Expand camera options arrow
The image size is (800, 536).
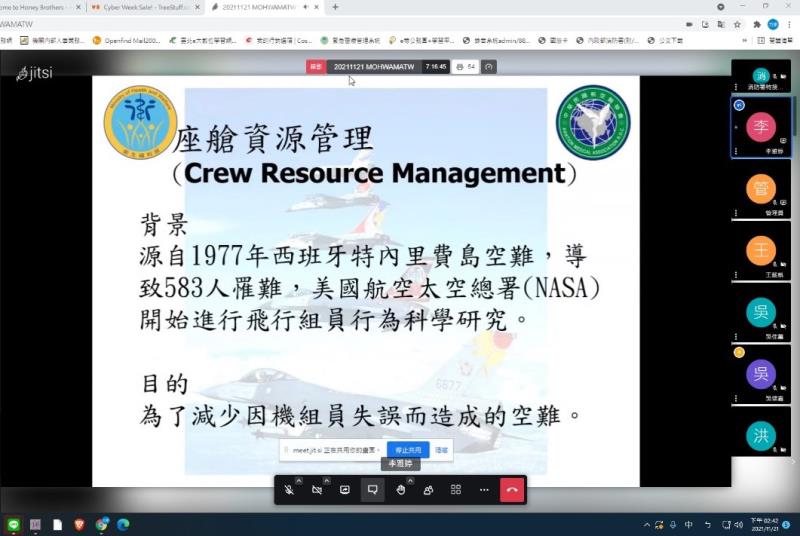click(x=326, y=481)
